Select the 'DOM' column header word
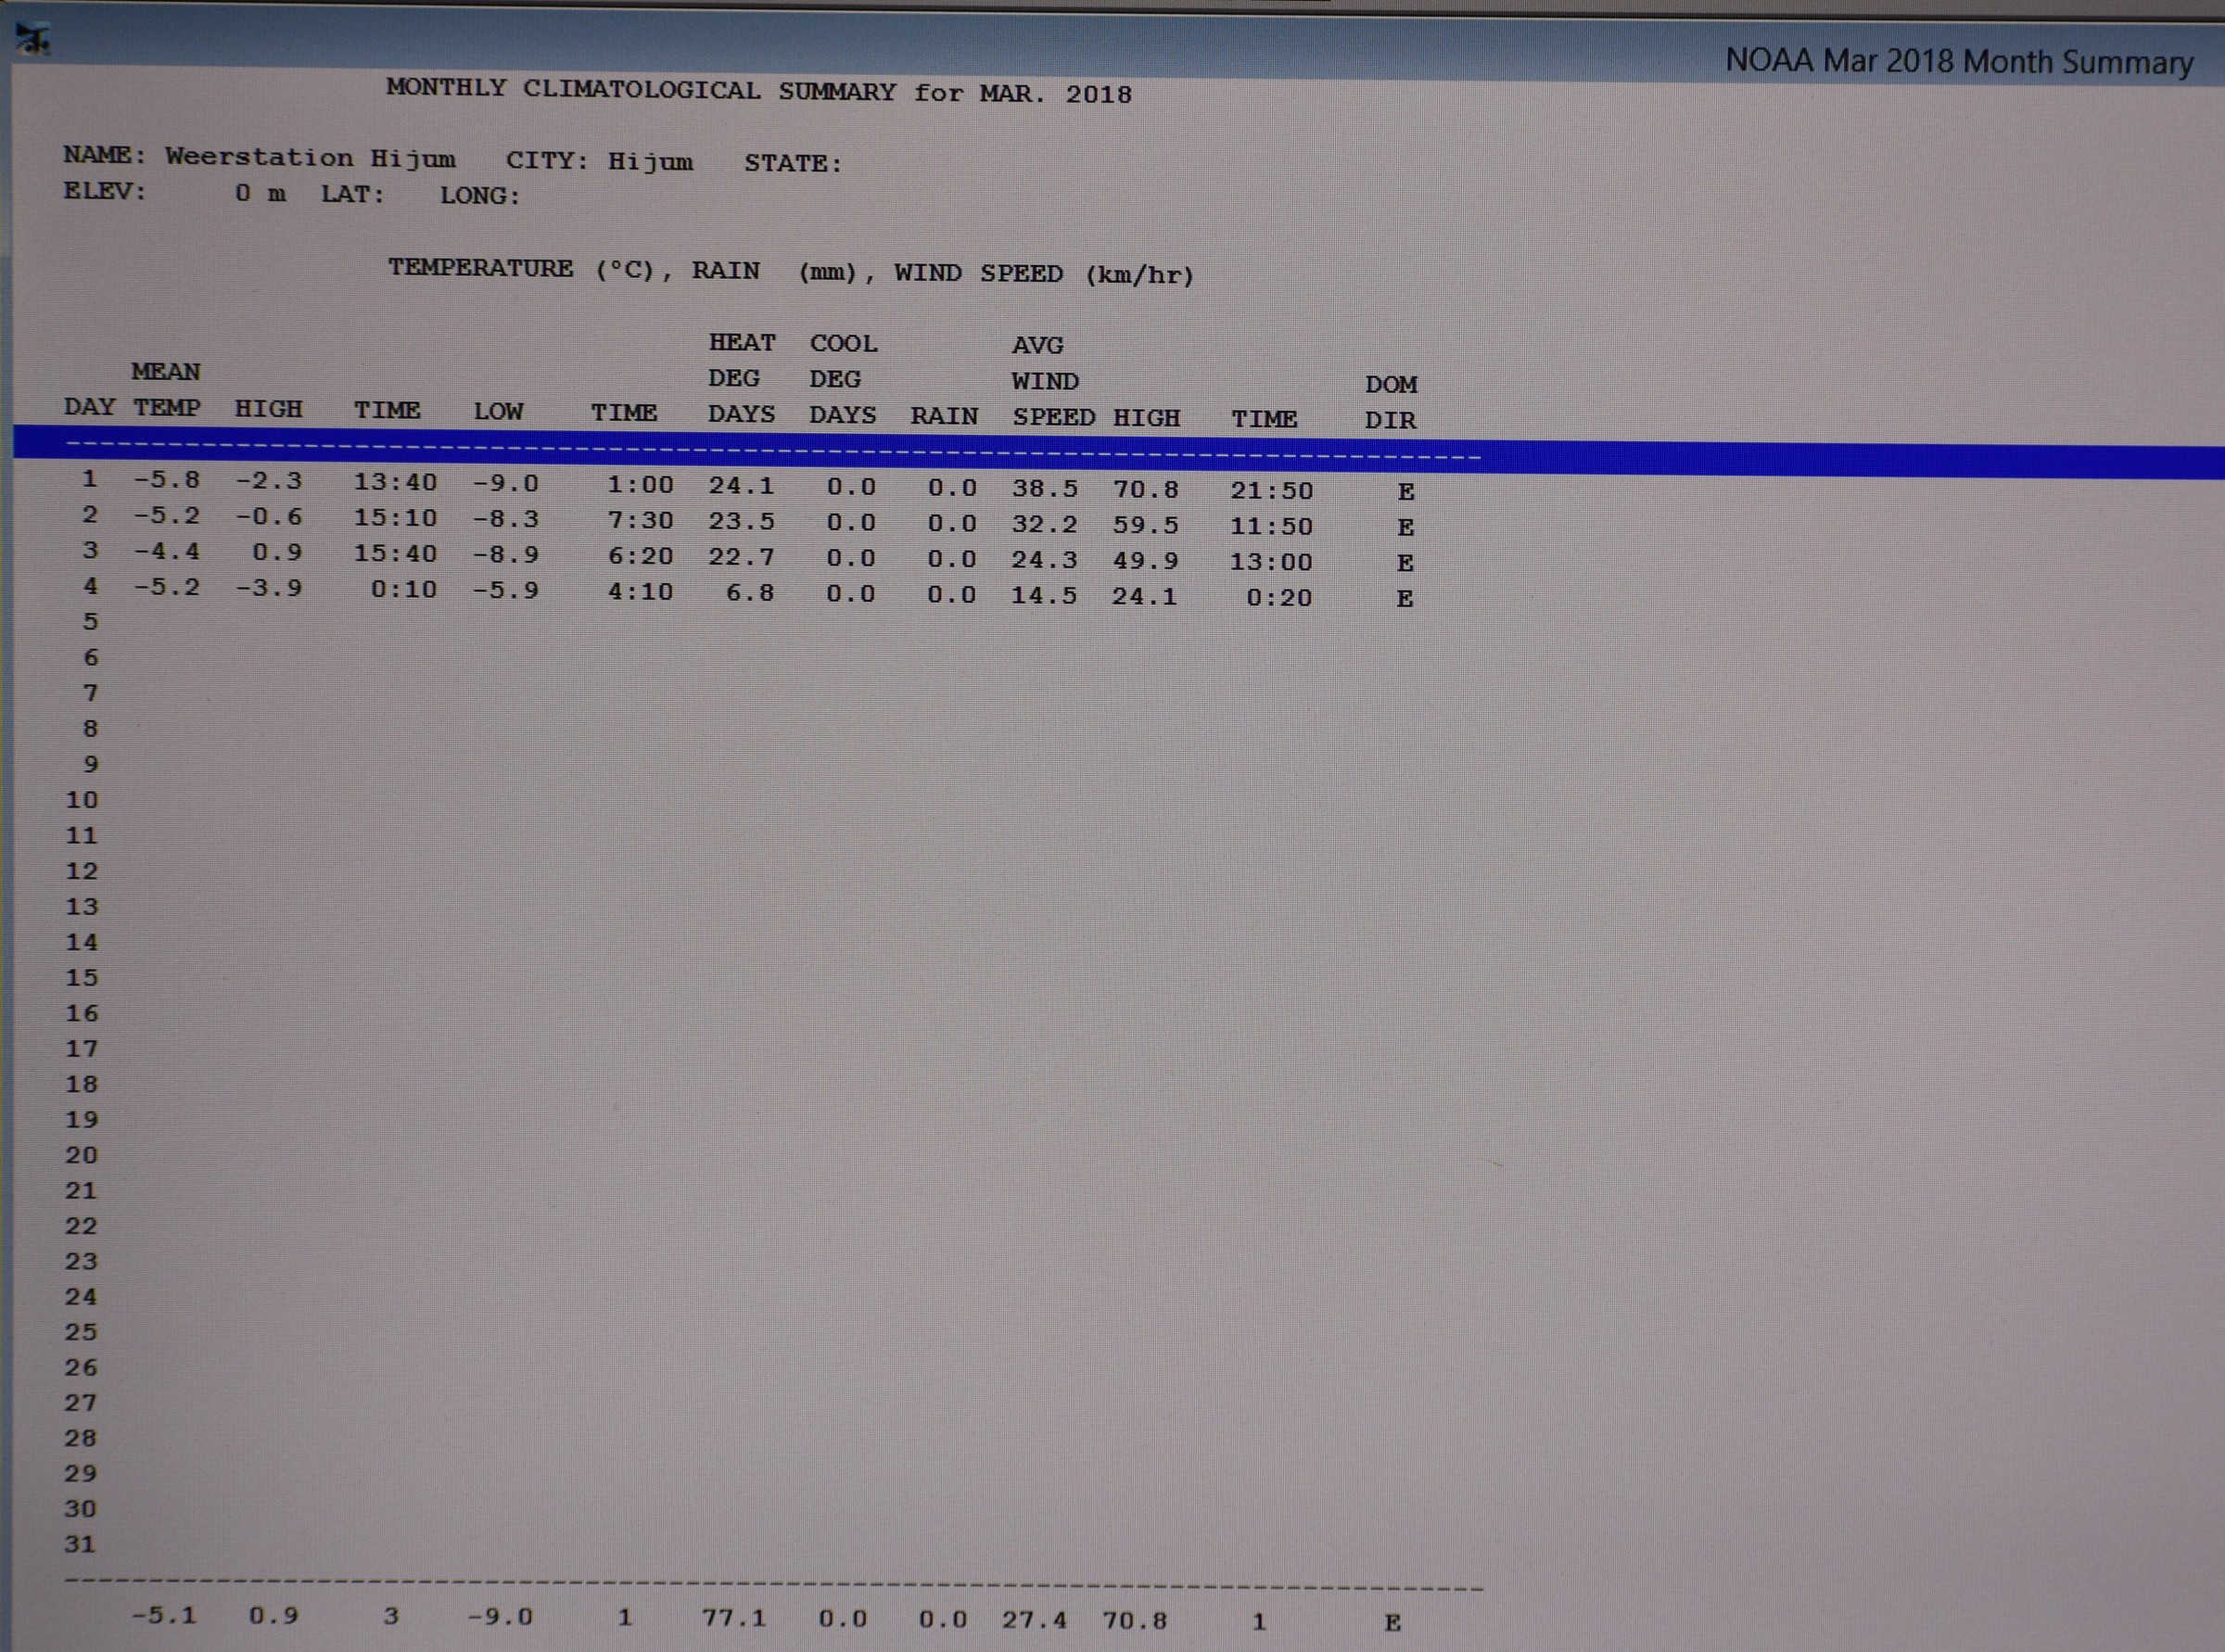The width and height of the screenshot is (2225, 1652). click(1391, 384)
